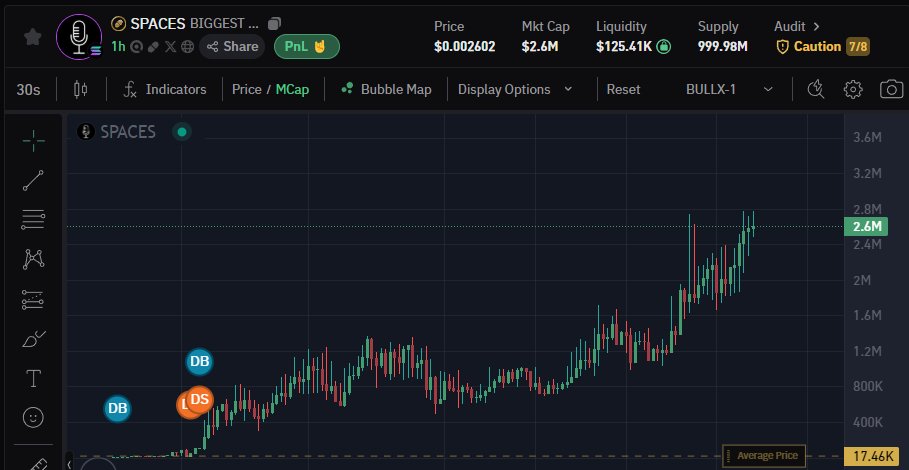909x470 pixels.
Task: Open the candlestick chart type selector
Action: coord(81,89)
